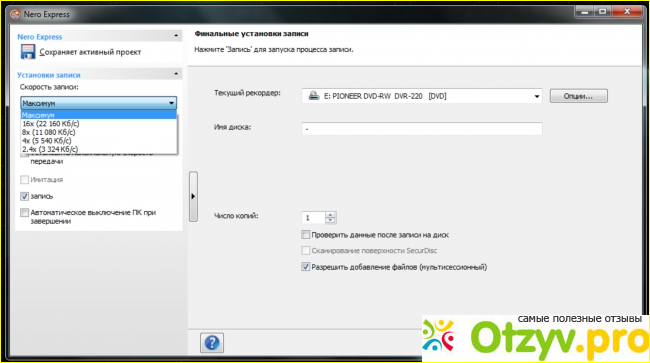
Task: Open the Текущий рекордер drive dropdown
Action: (536, 96)
